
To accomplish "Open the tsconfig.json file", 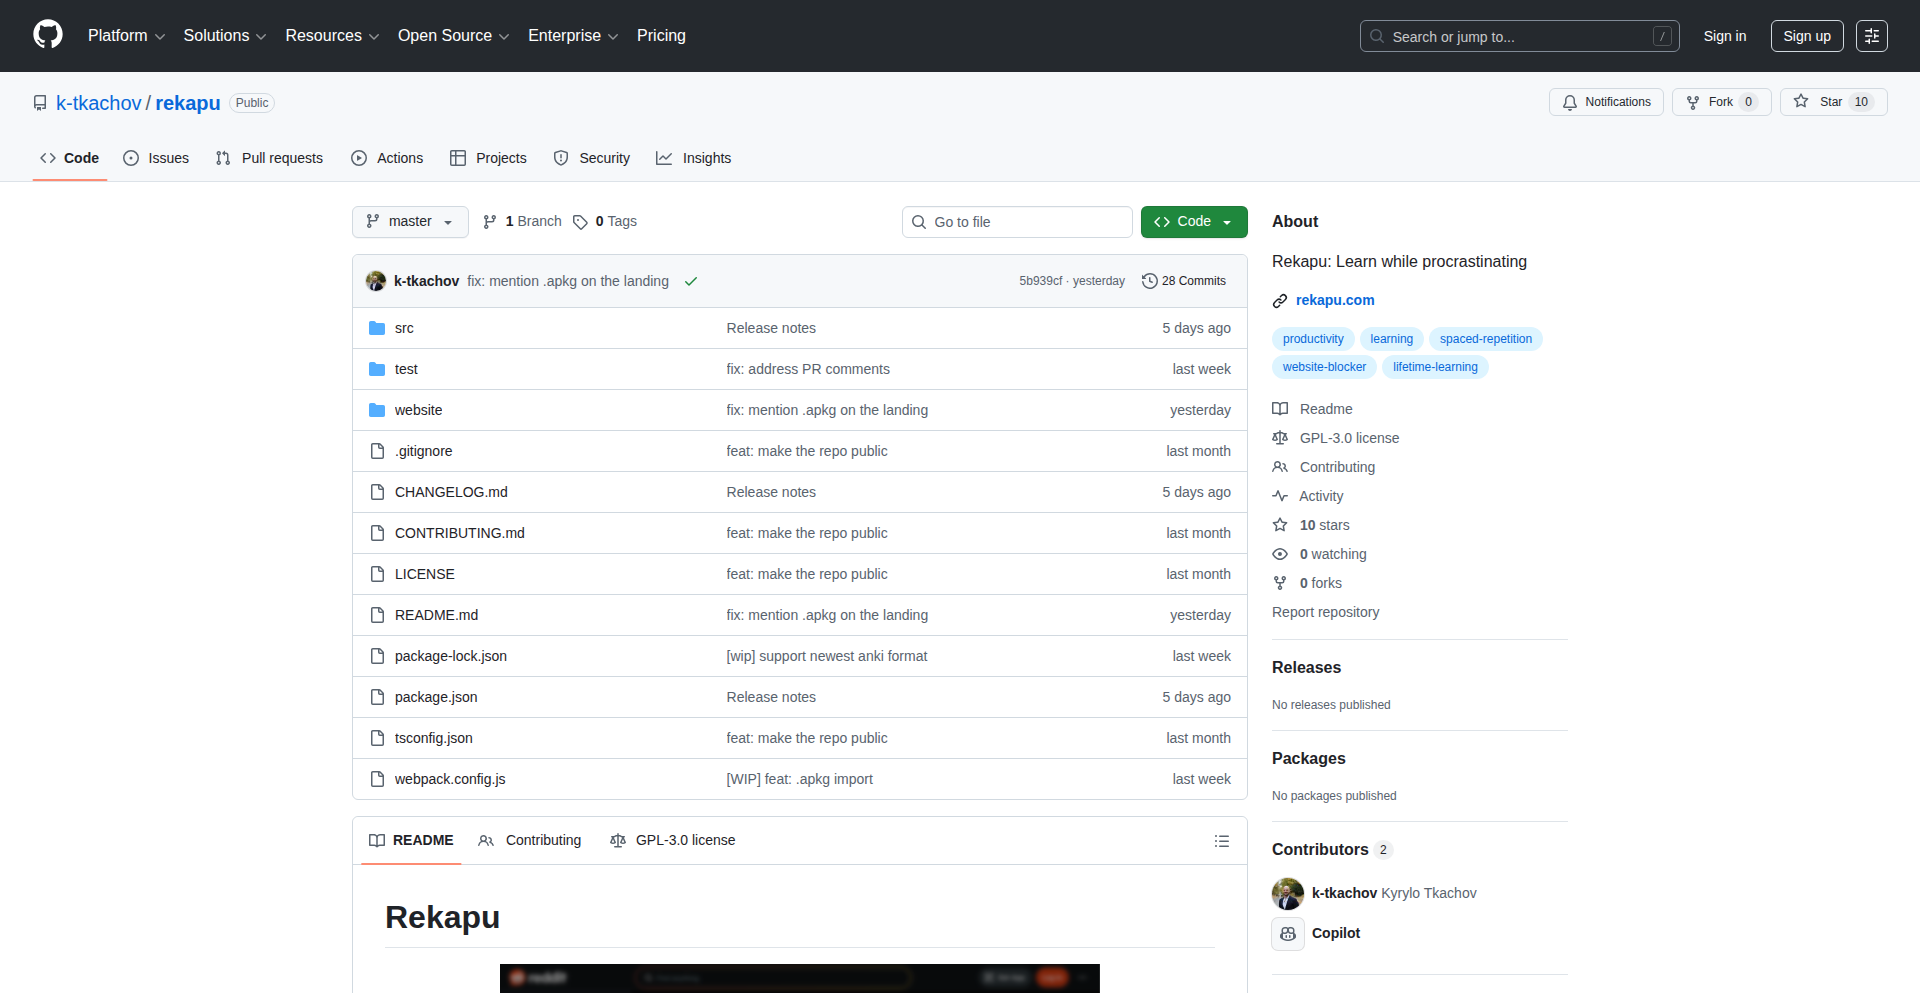I will coord(434,738).
